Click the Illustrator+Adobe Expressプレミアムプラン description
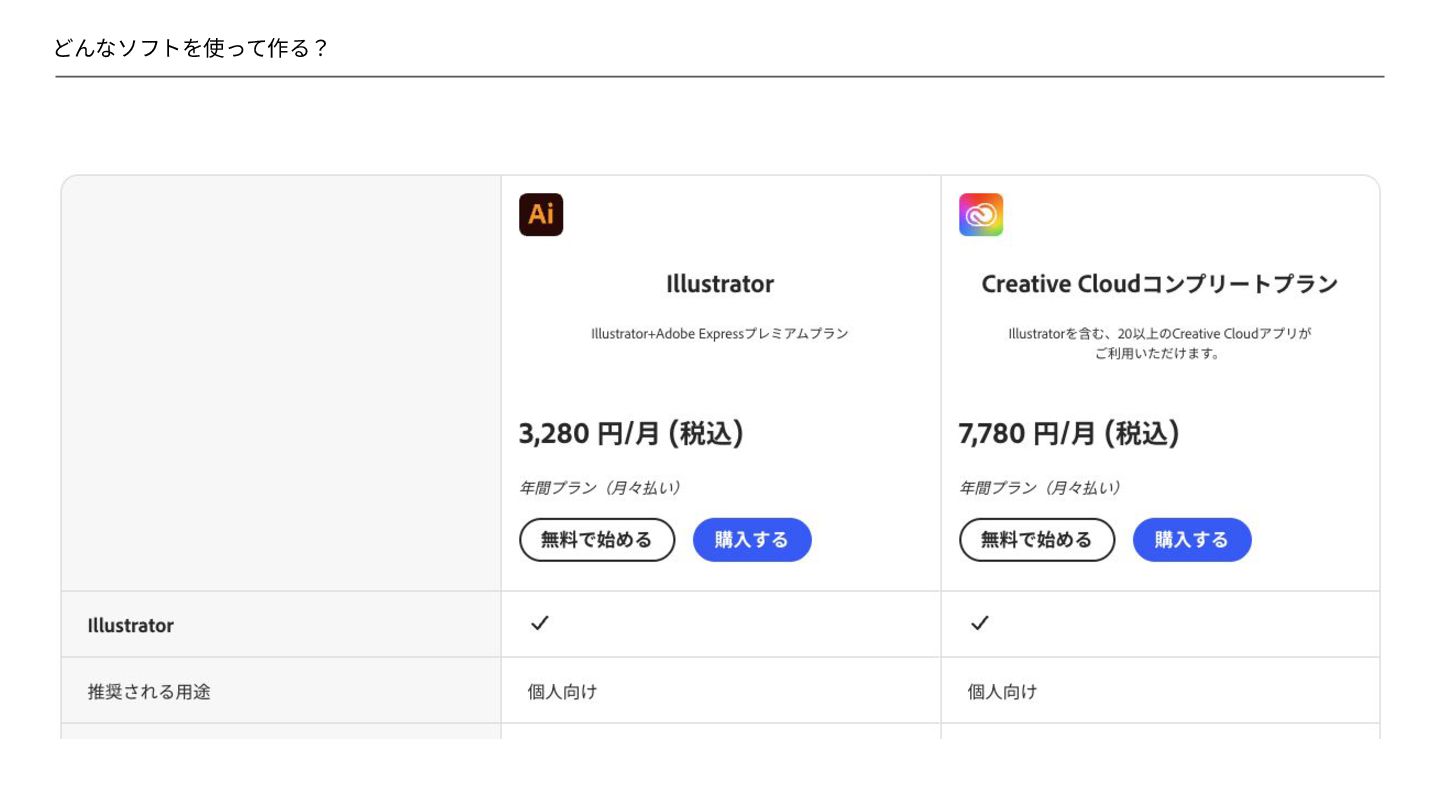The width and height of the screenshot is (1440, 810). tap(720, 334)
